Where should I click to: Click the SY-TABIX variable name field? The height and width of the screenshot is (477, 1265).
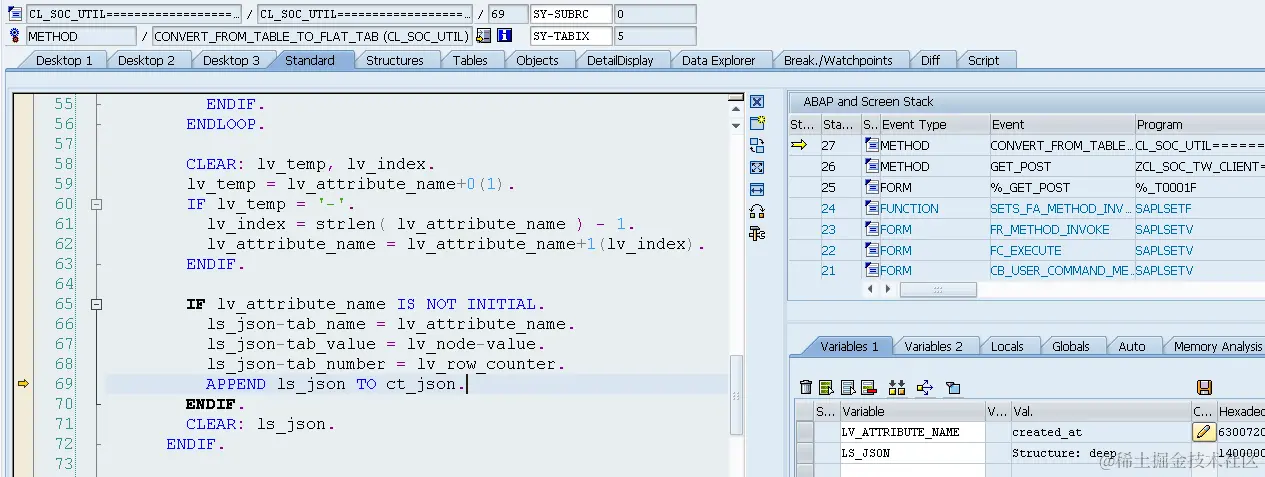[x=571, y=36]
